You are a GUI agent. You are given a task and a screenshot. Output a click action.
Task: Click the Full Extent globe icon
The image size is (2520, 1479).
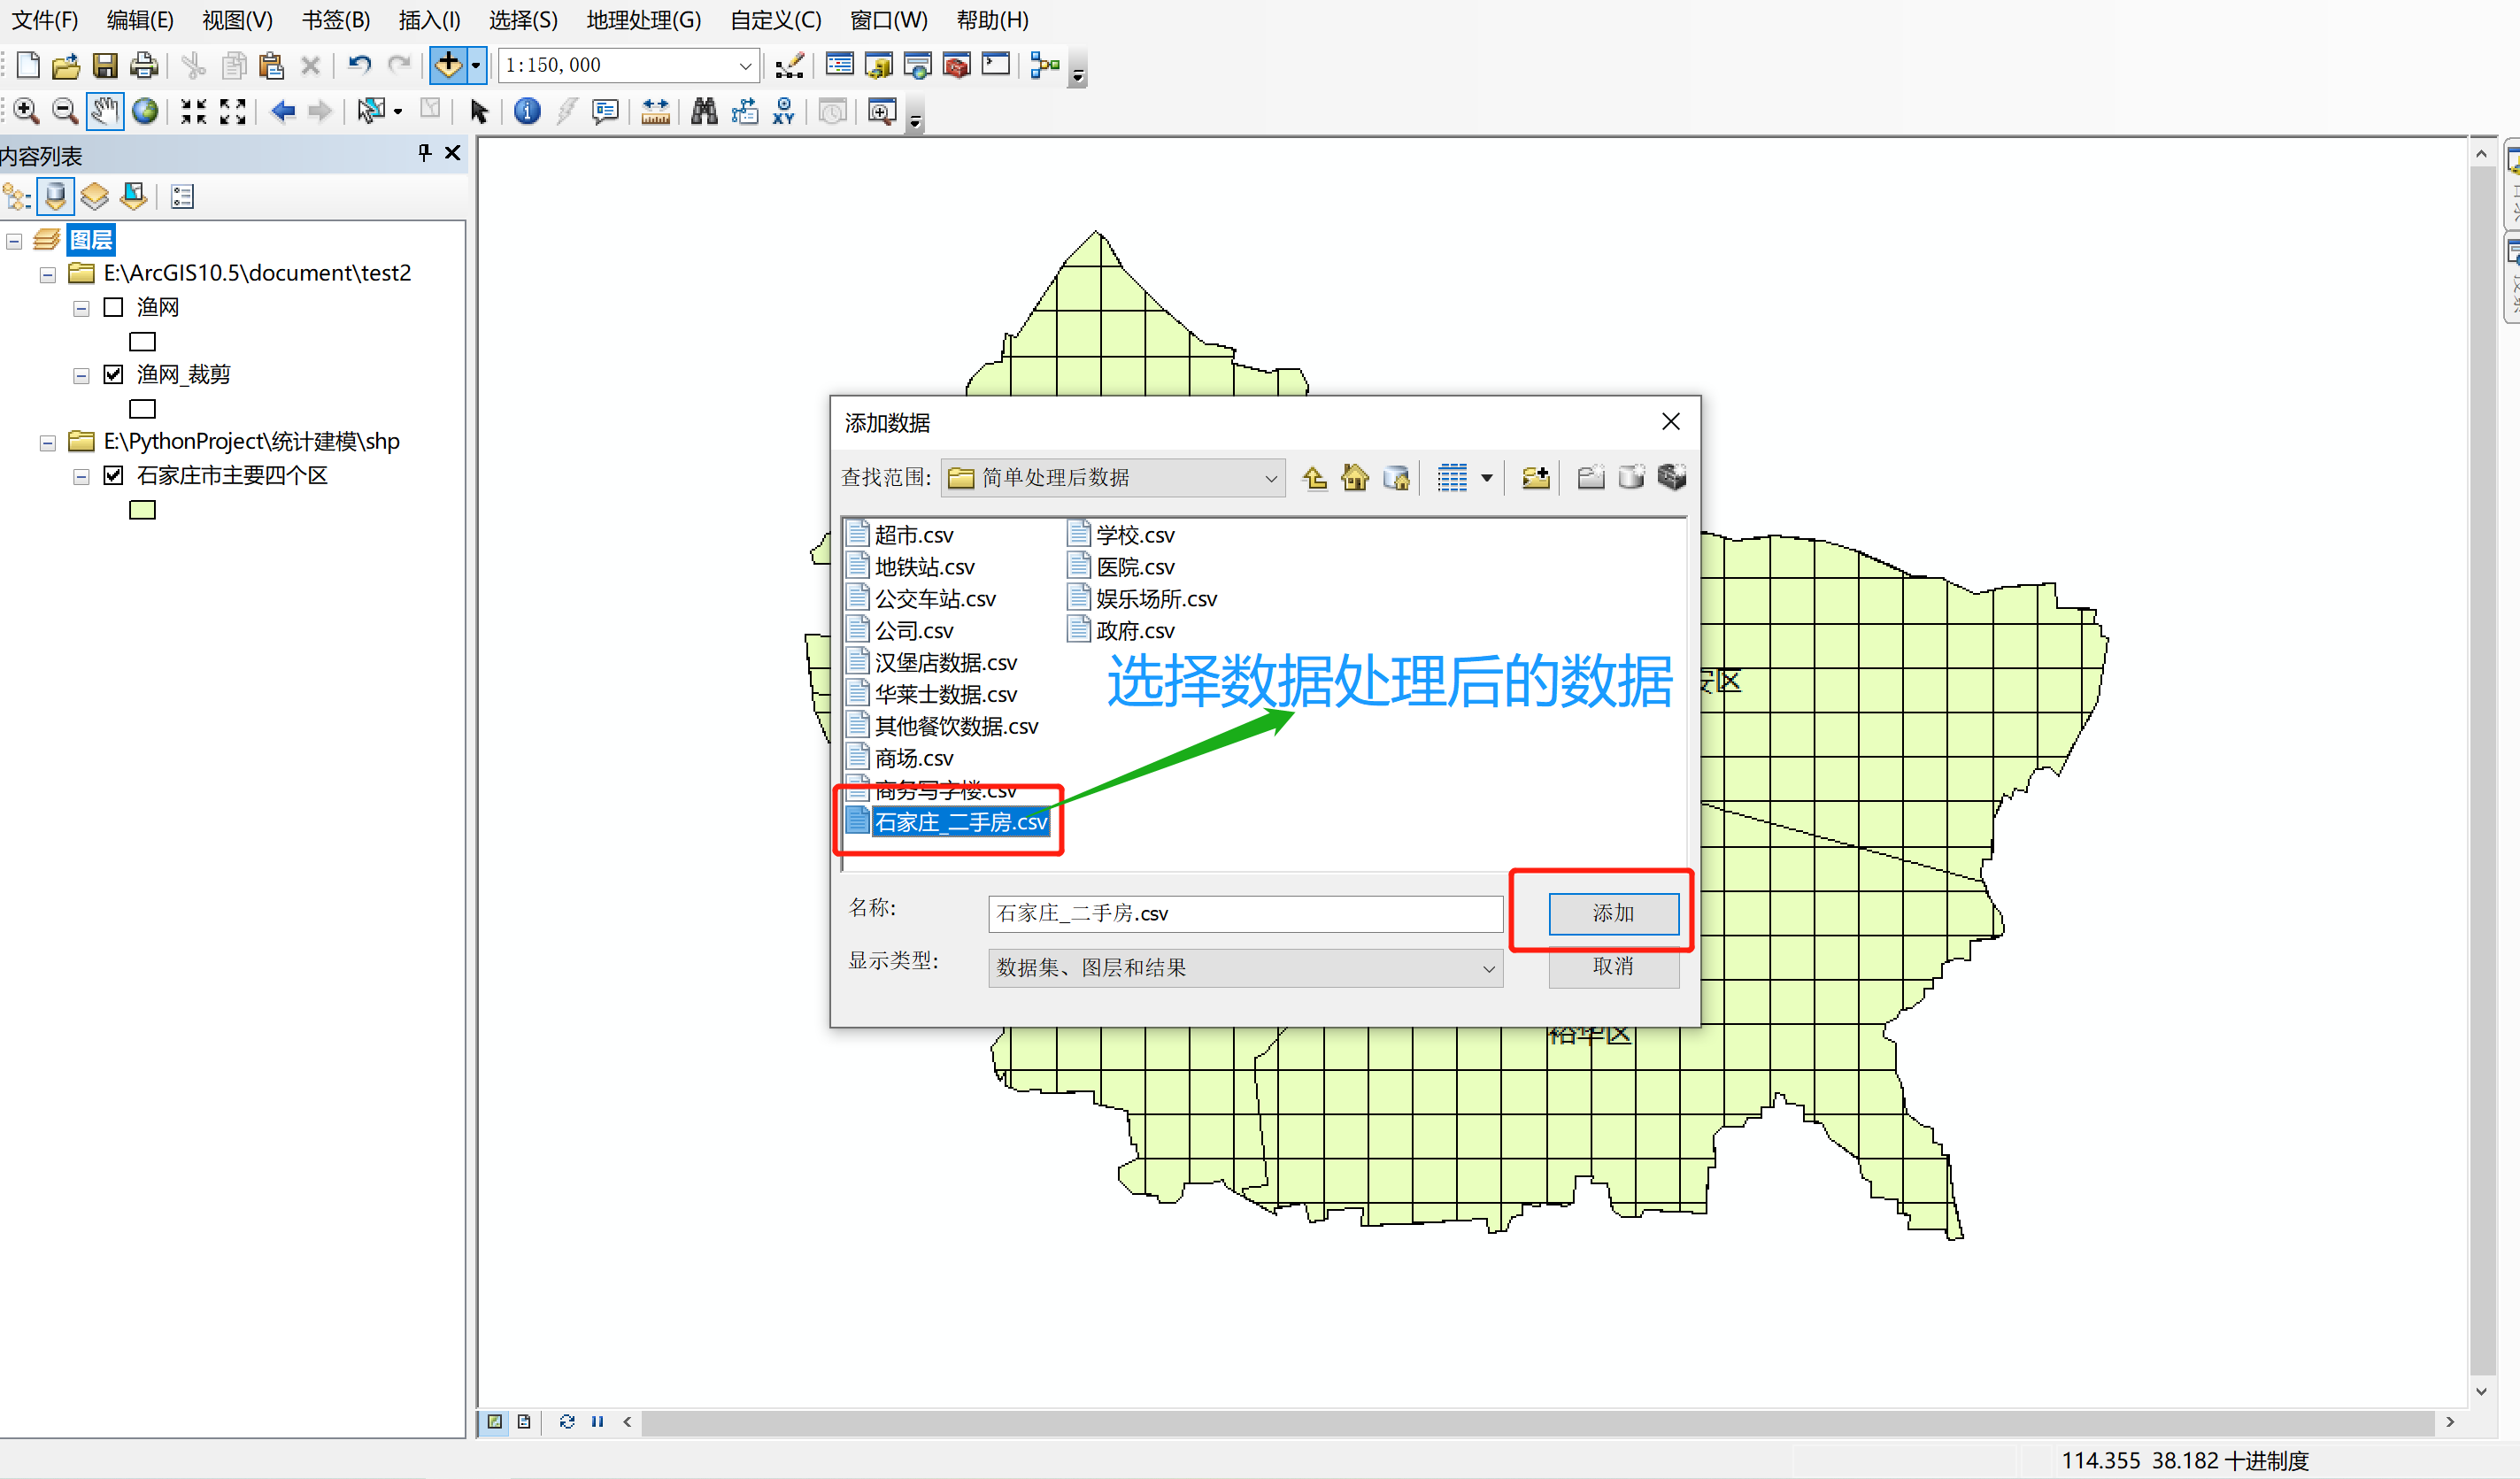coord(145,111)
